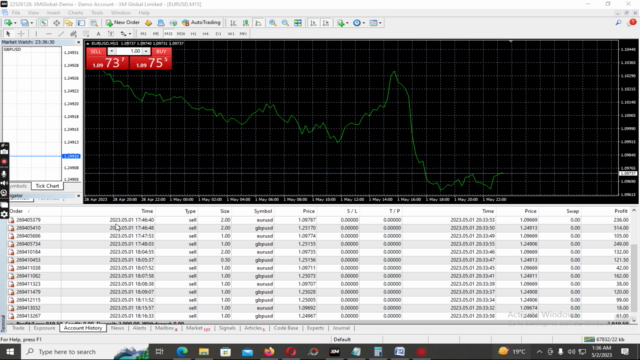Open the Periods clock dropdown
The image size is (640, 360).
tap(359, 23)
